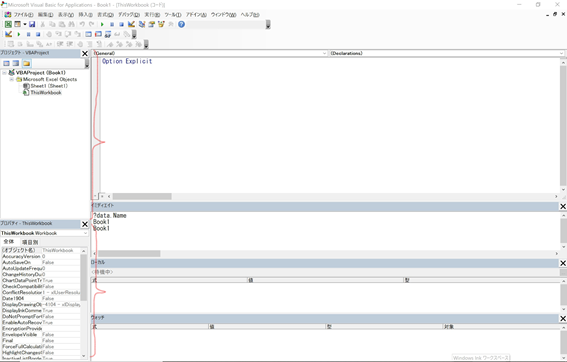Screen dimensions: 567x362
Task: Close the ローカル window
Action: click(563, 263)
